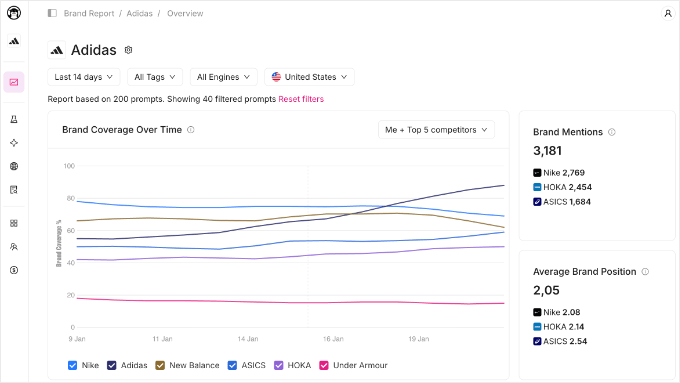Toggle the New Balance legend checkbox
This screenshot has height=383, width=680.
click(x=160, y=365)
